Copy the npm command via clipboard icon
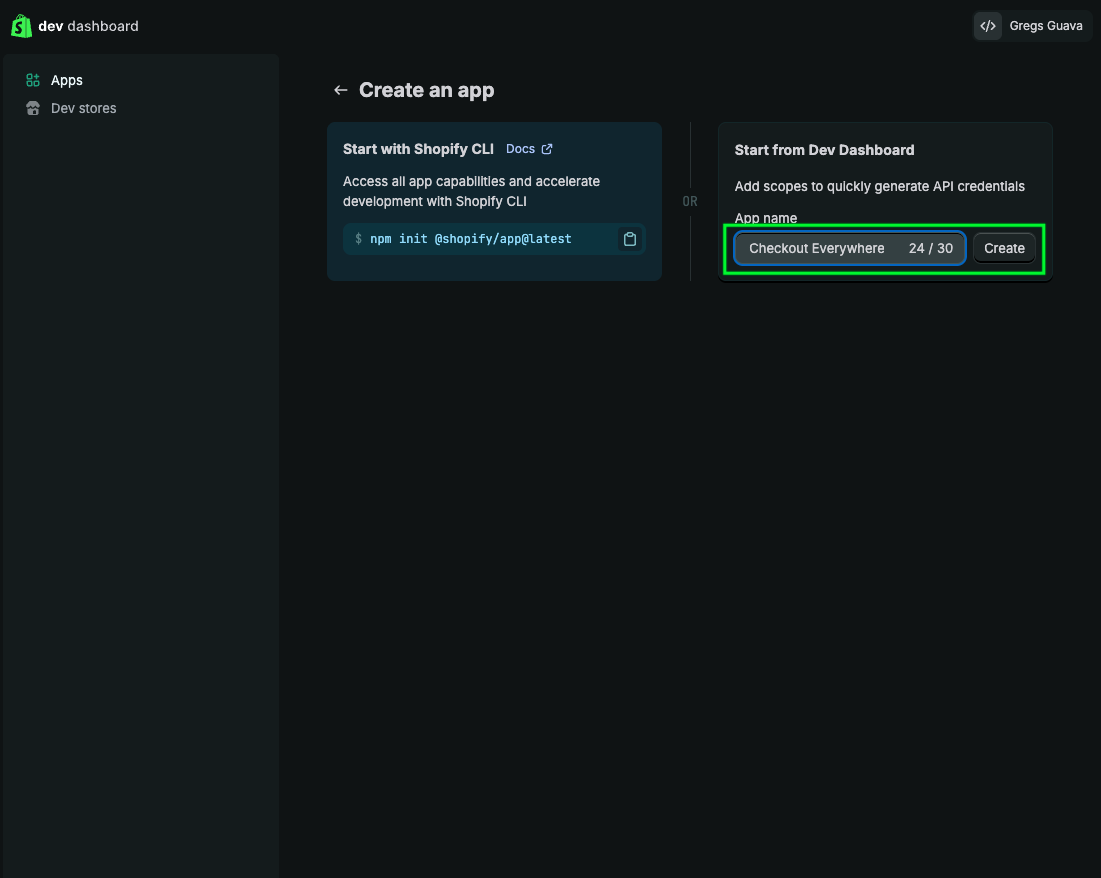The image size is (1101, 878). (x=629, y=239)
